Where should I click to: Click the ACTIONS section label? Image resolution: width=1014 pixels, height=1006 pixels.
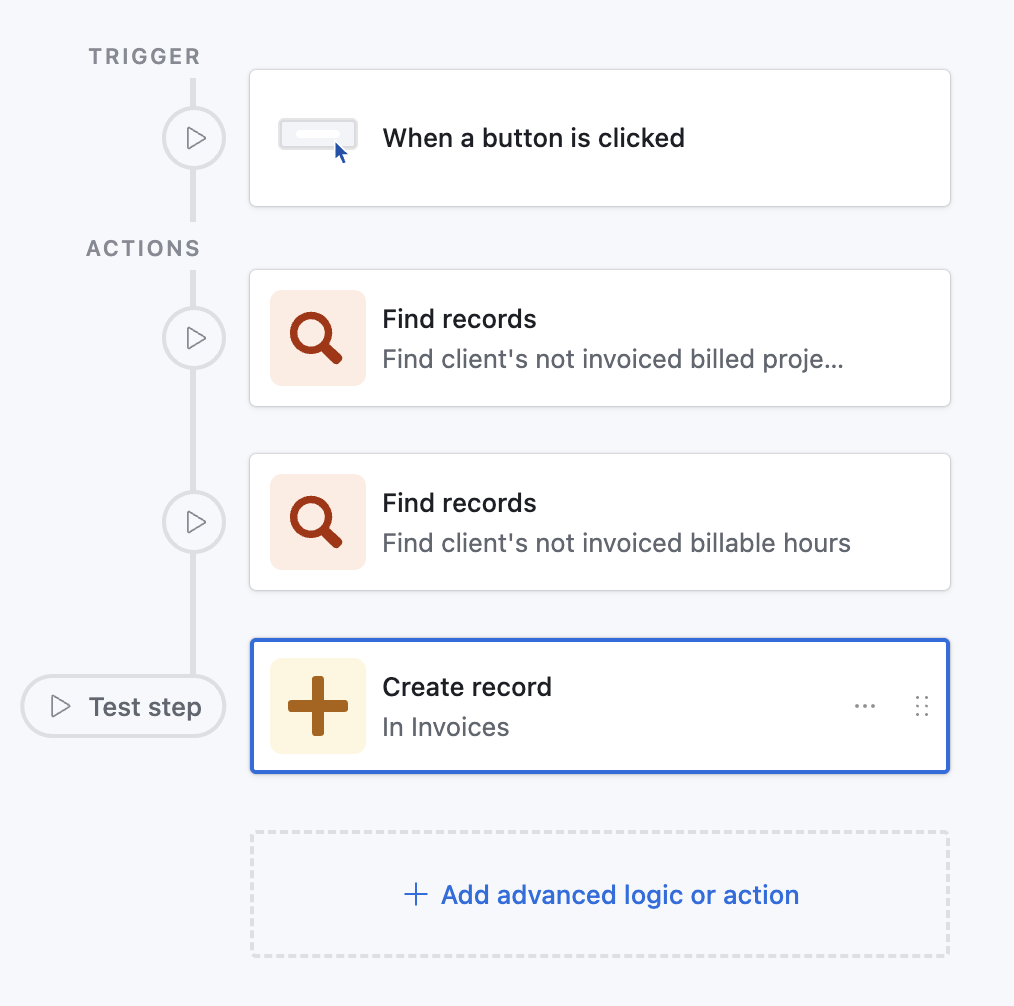143,248
